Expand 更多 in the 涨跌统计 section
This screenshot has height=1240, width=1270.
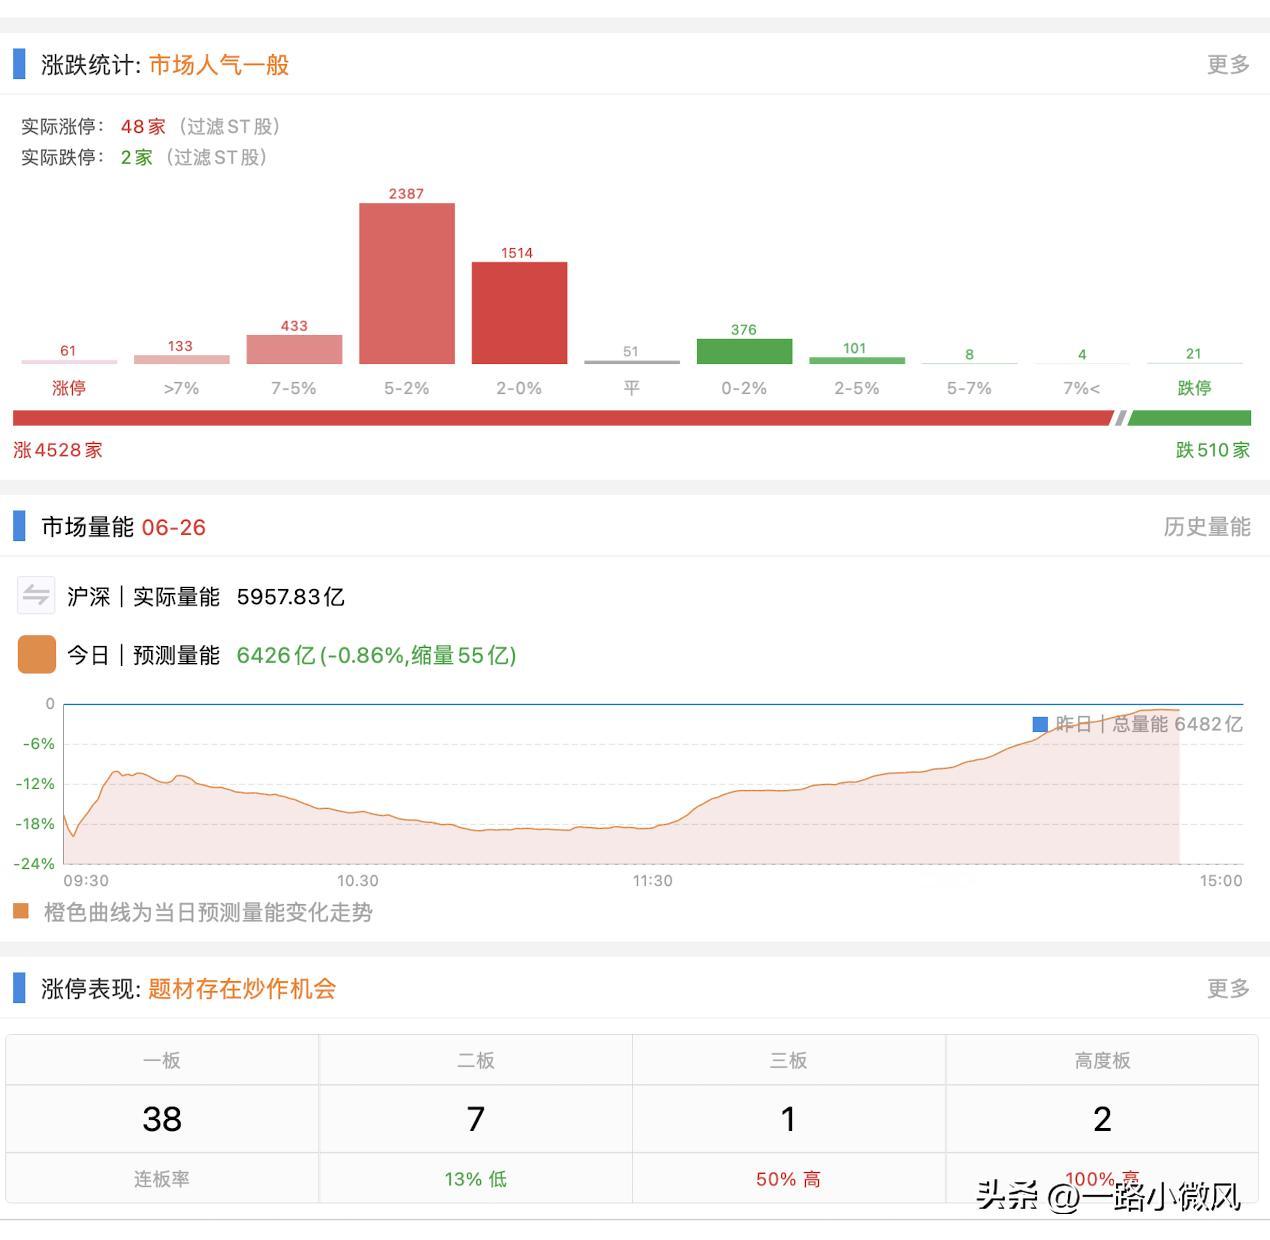coord(1228,63)
